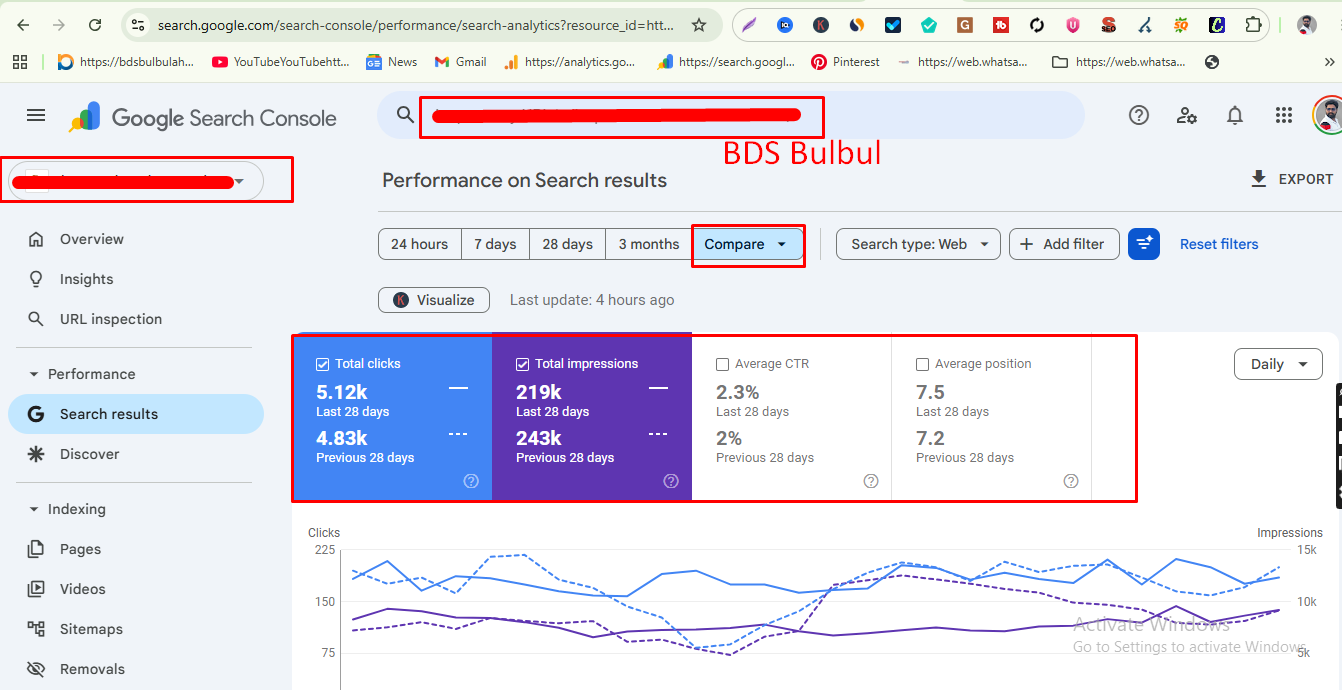Enable the Average CTR checkbox
The height and width of the screenshot is (690, 1342).
pyautogui.click(x=722, y=364)
